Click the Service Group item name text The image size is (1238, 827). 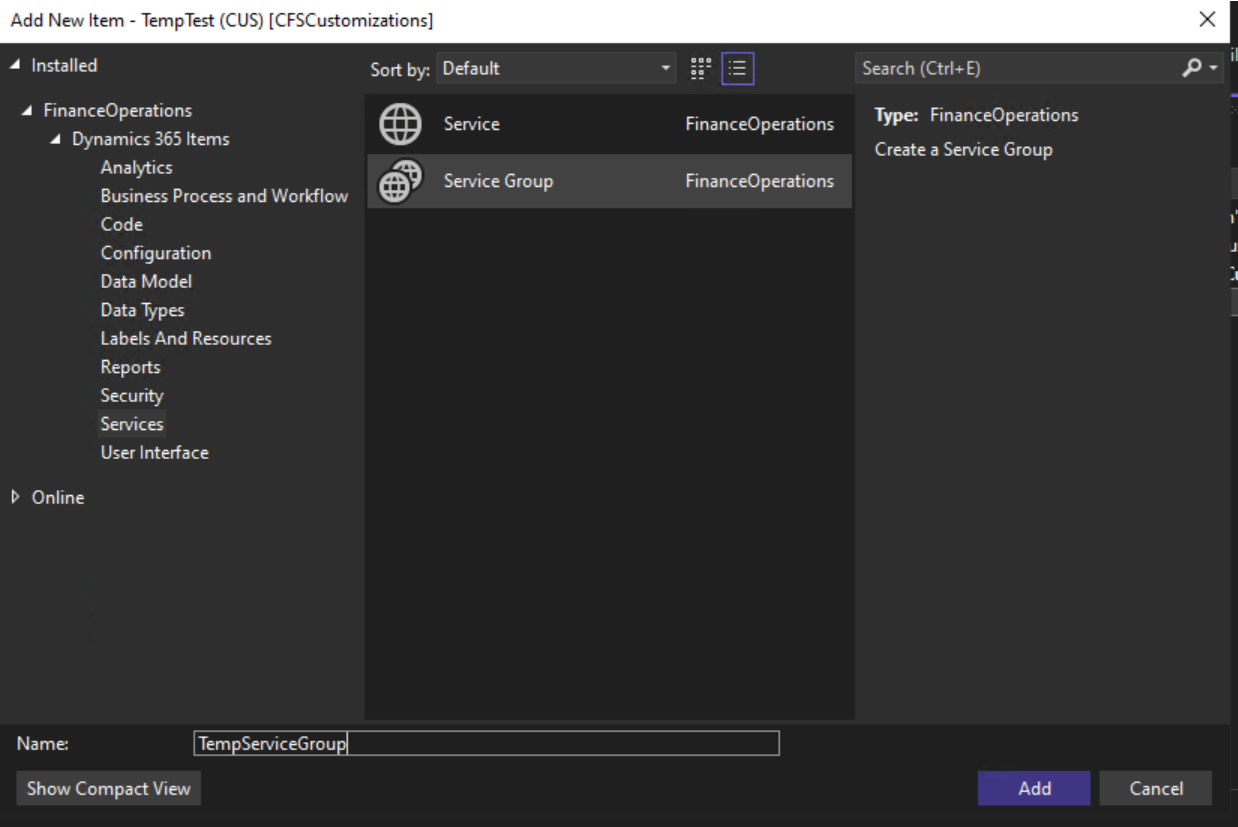498,181
